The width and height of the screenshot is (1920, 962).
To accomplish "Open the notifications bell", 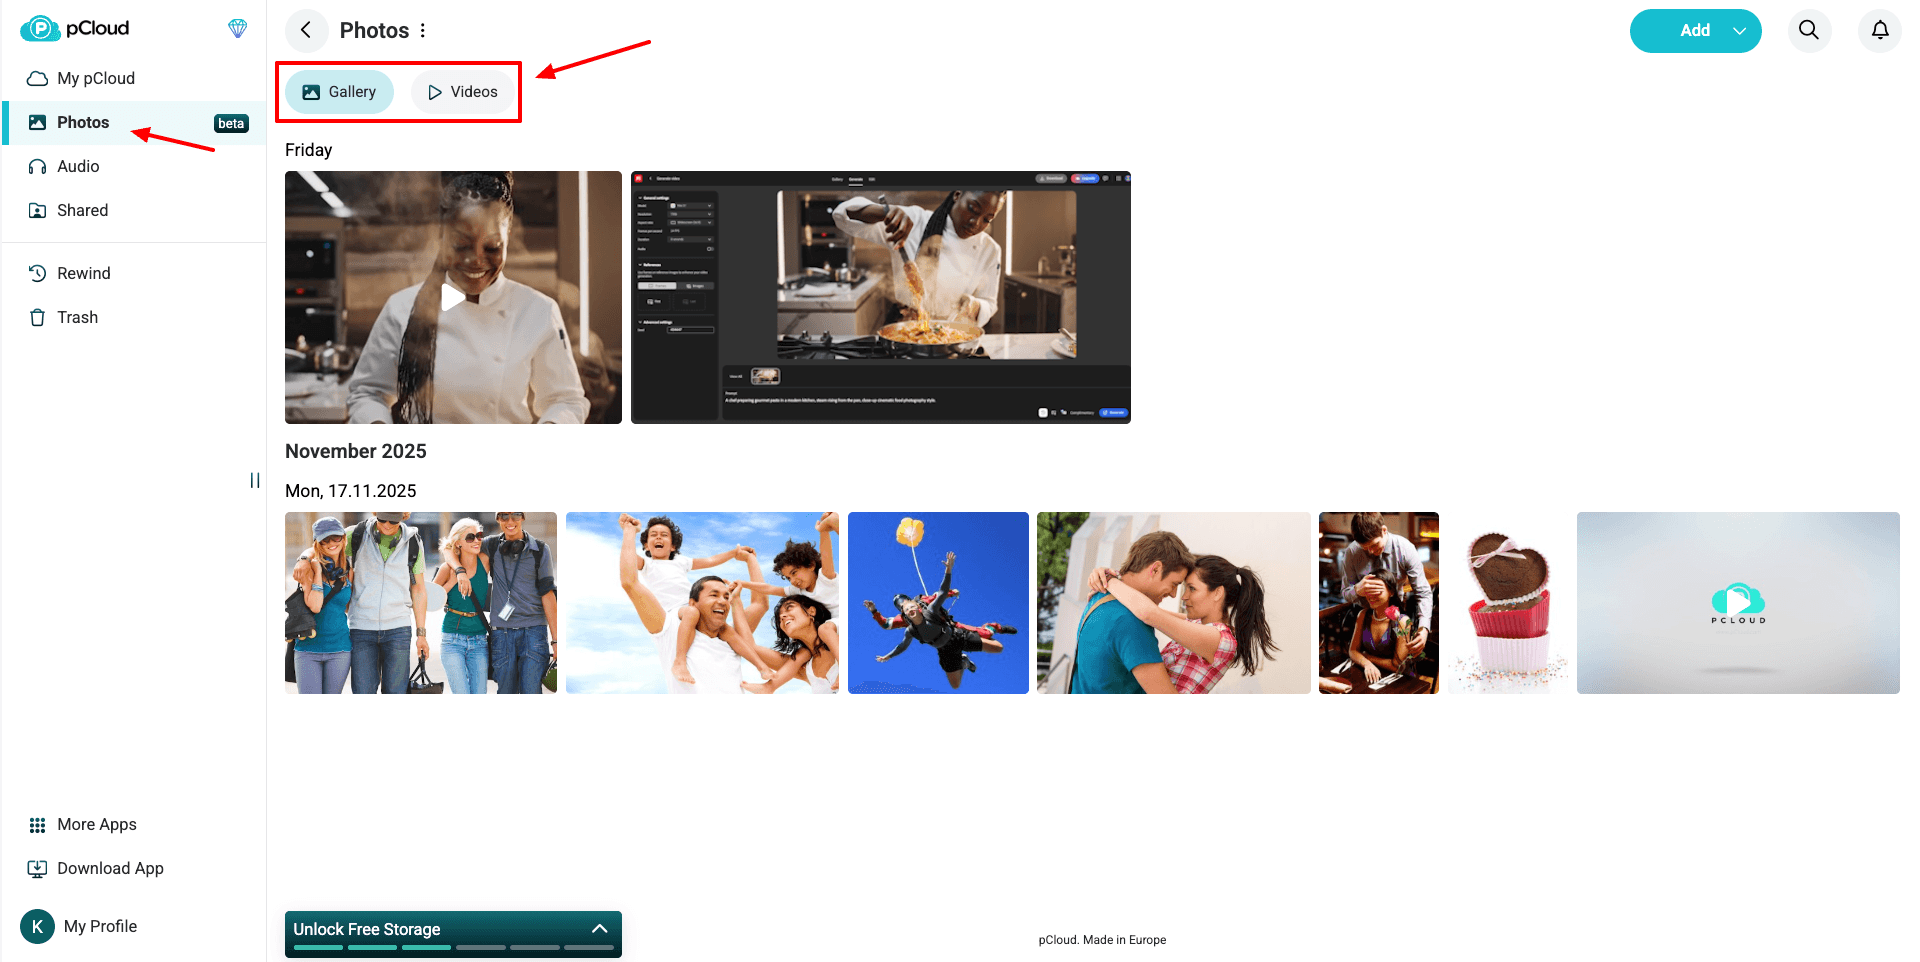I will point(1880,30).
